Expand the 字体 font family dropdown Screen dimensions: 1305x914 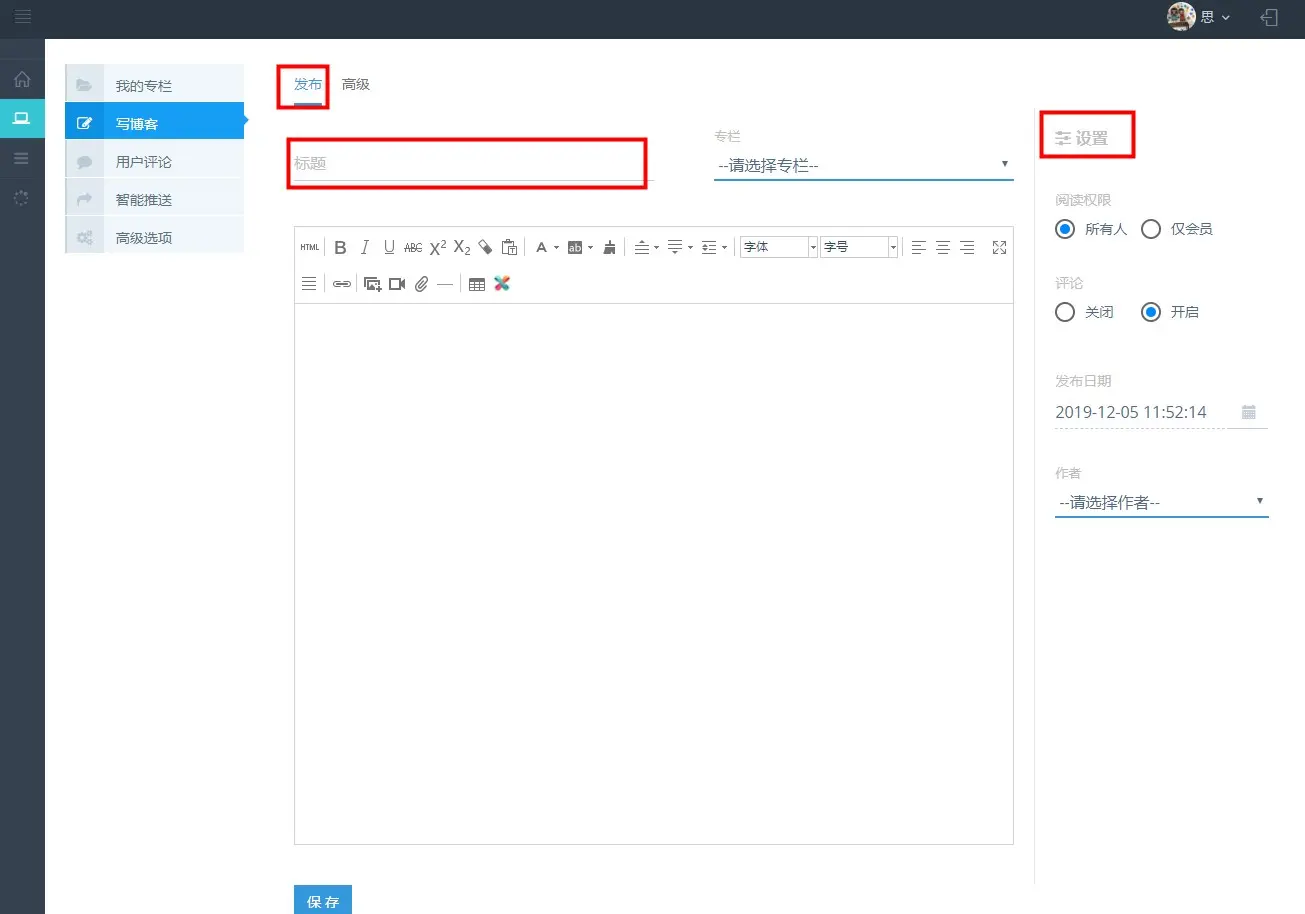[813, 247]
